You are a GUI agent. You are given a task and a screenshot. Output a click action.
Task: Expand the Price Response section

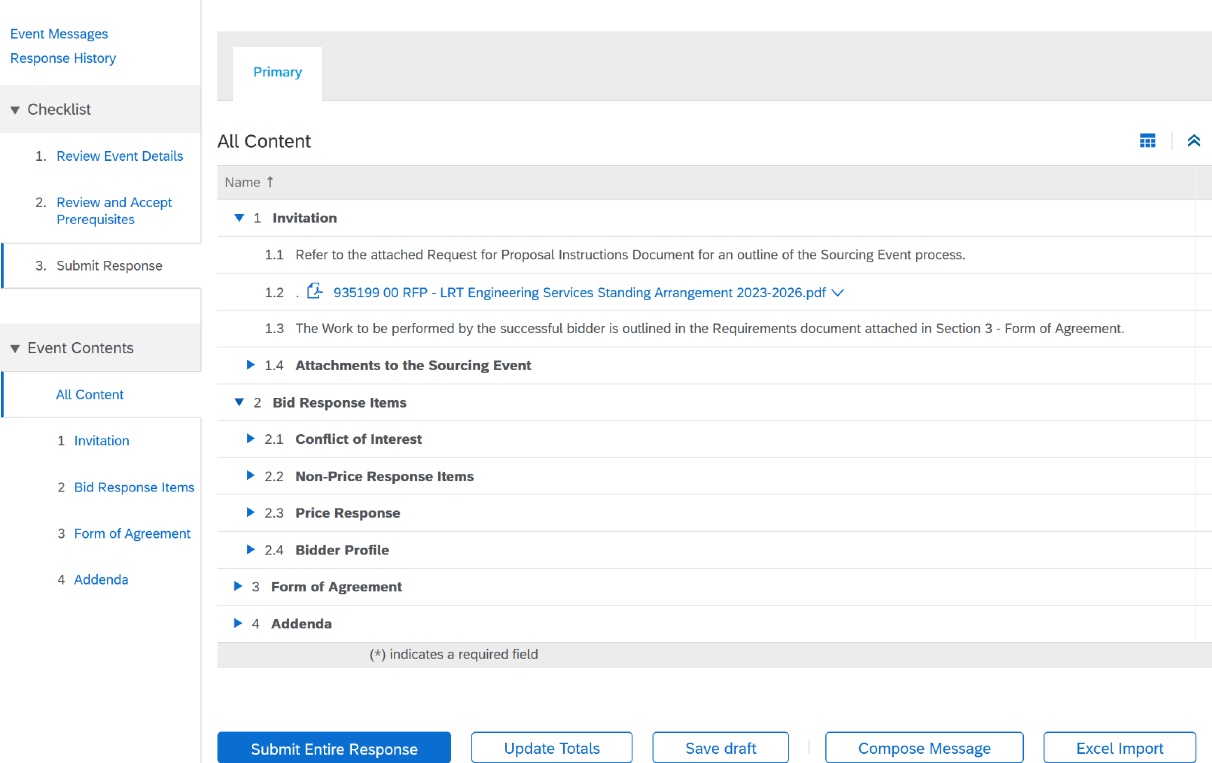click(x=251, y=513)
